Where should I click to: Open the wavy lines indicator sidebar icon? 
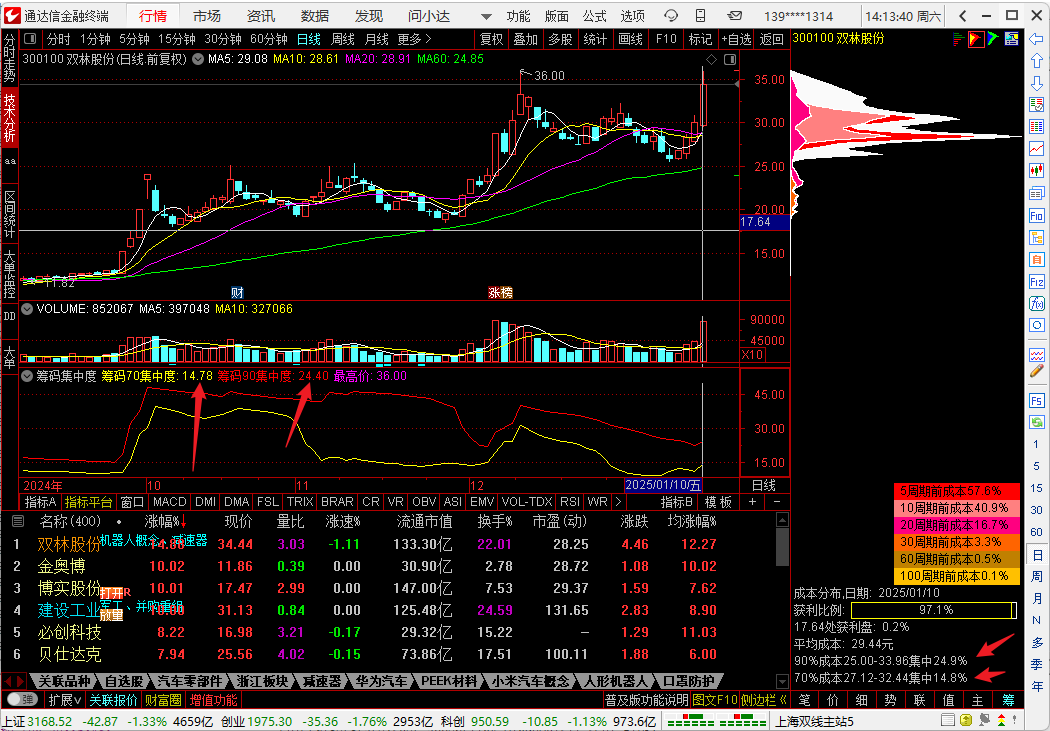(1037, 353)
